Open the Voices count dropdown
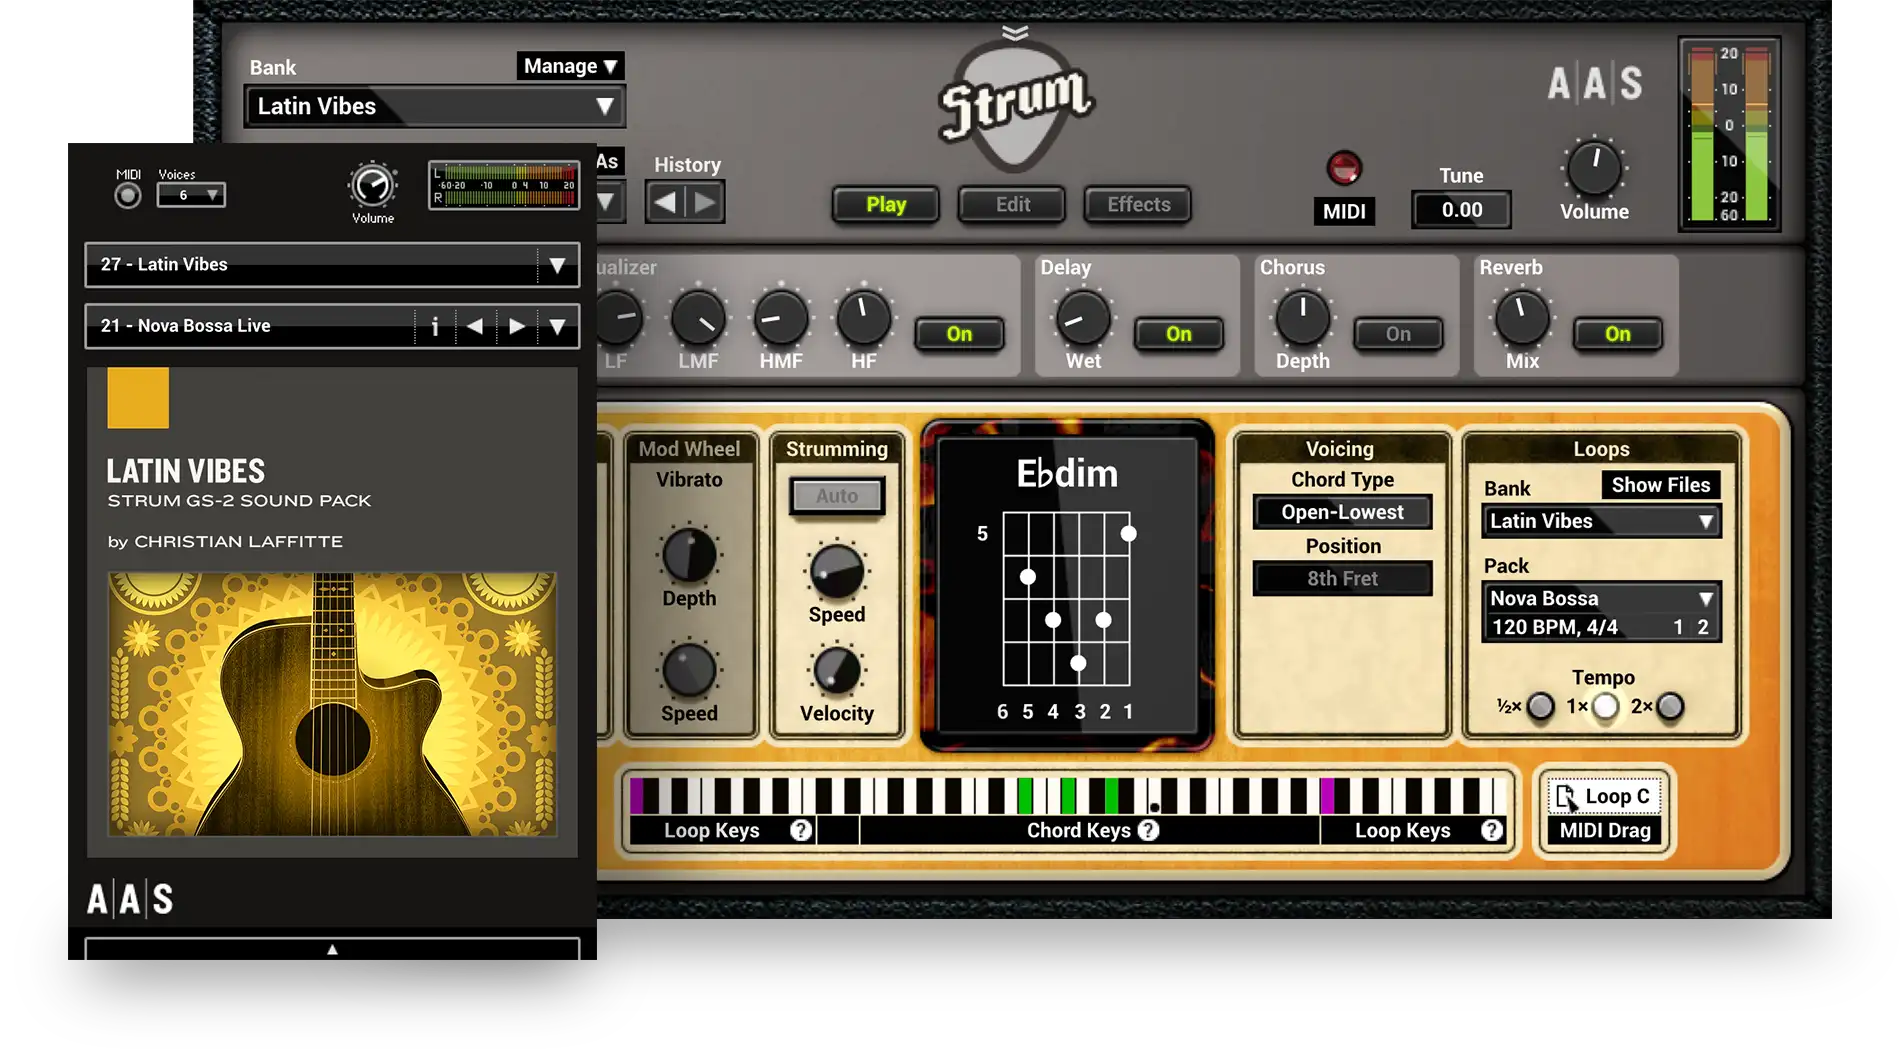This screenshot has width=1900, height=1050. [191, 195]
